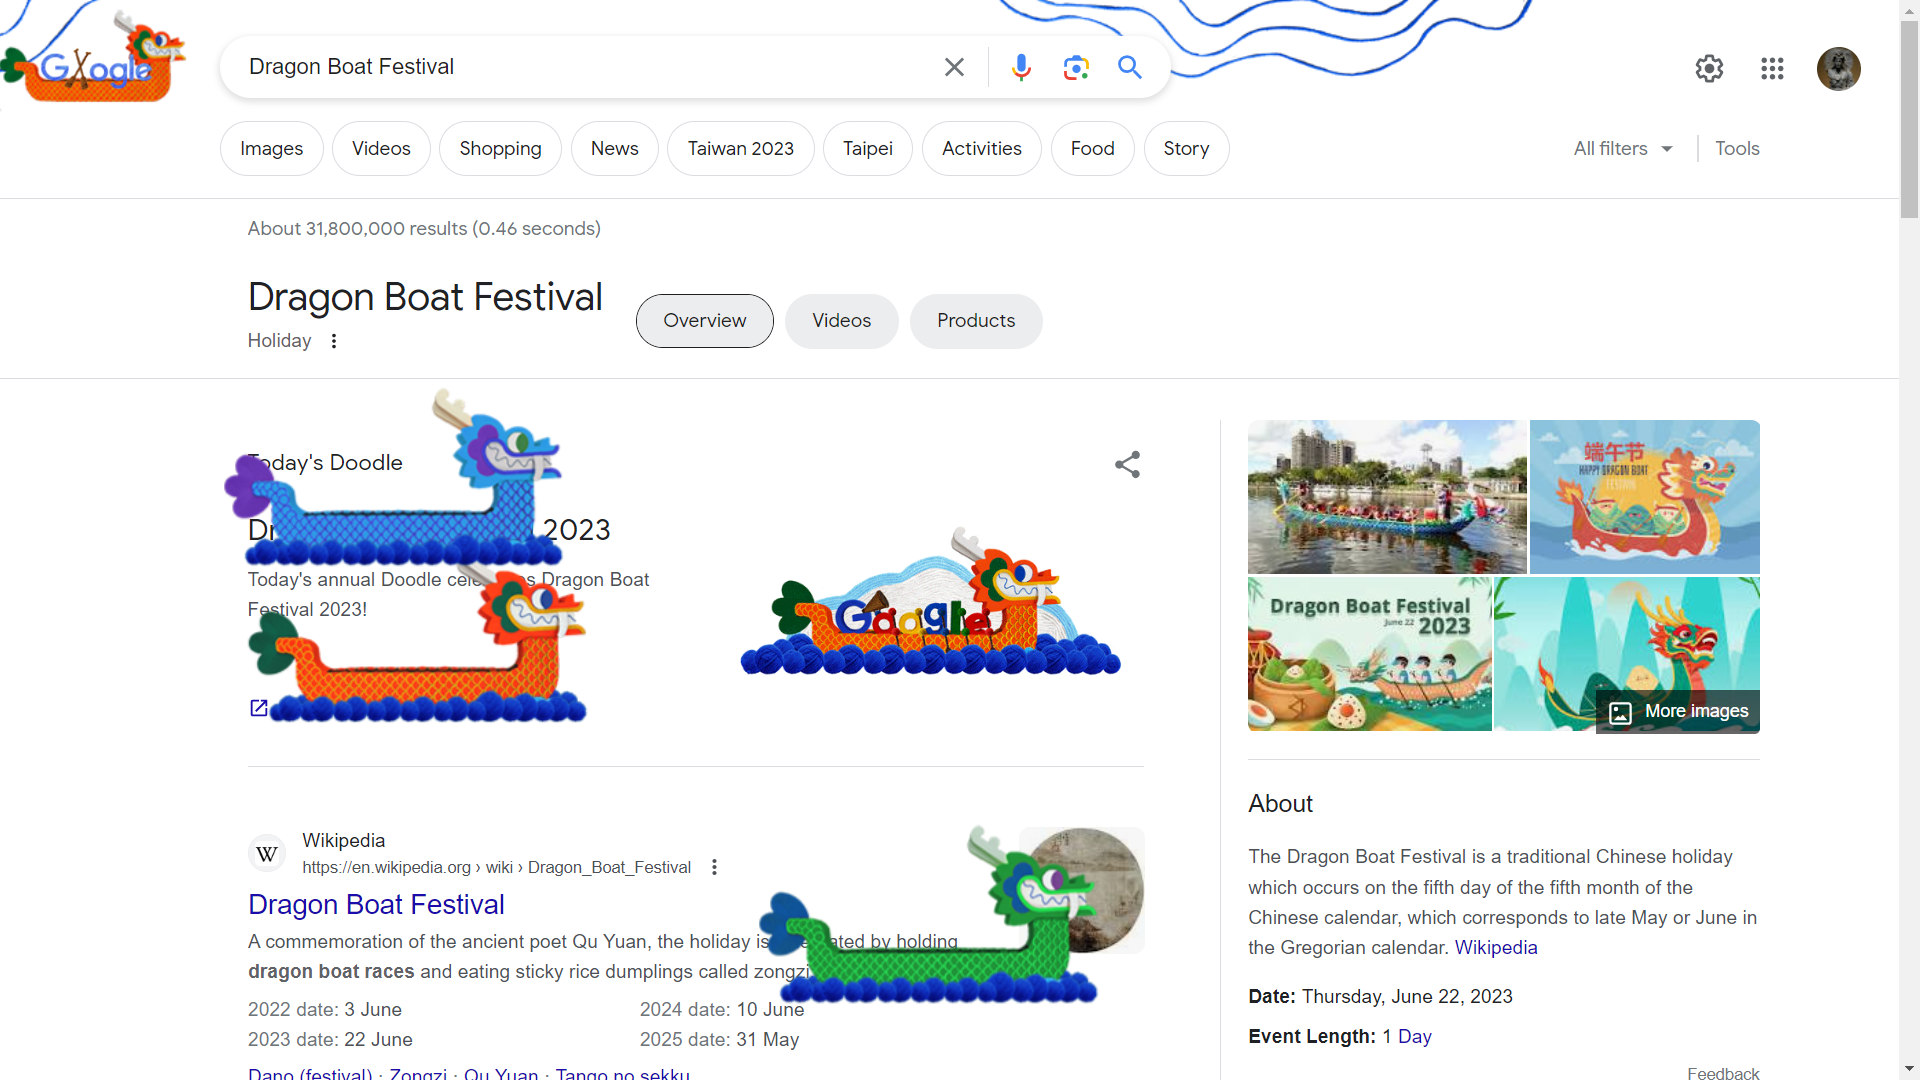The height and width of the screenshot is (1080, 1920).
Task: Click the Google Doodle logo
Action: pyautogui.click(x=95, y=60)
